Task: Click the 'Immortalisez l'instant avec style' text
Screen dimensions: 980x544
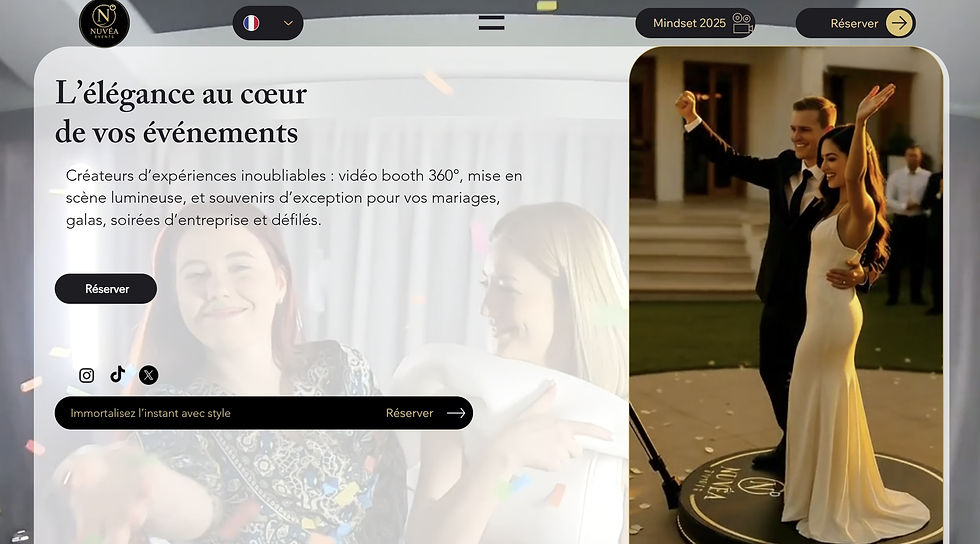Action: coord(151,413)
